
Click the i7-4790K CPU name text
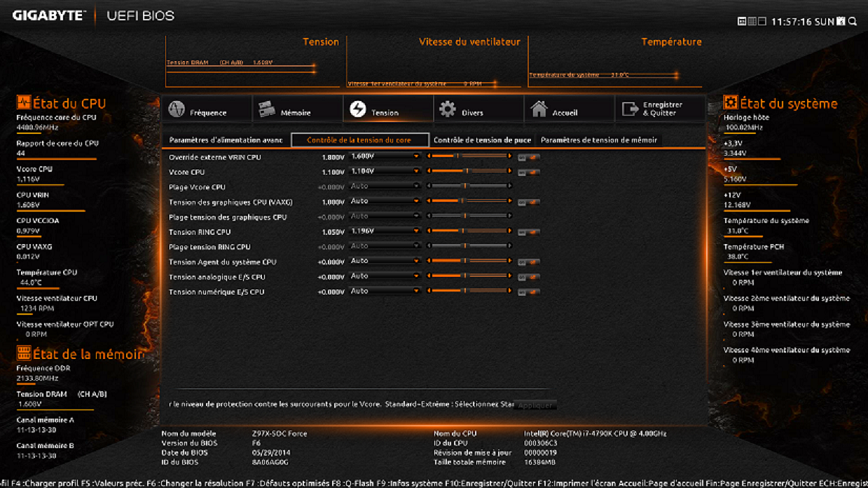point(595,434)
